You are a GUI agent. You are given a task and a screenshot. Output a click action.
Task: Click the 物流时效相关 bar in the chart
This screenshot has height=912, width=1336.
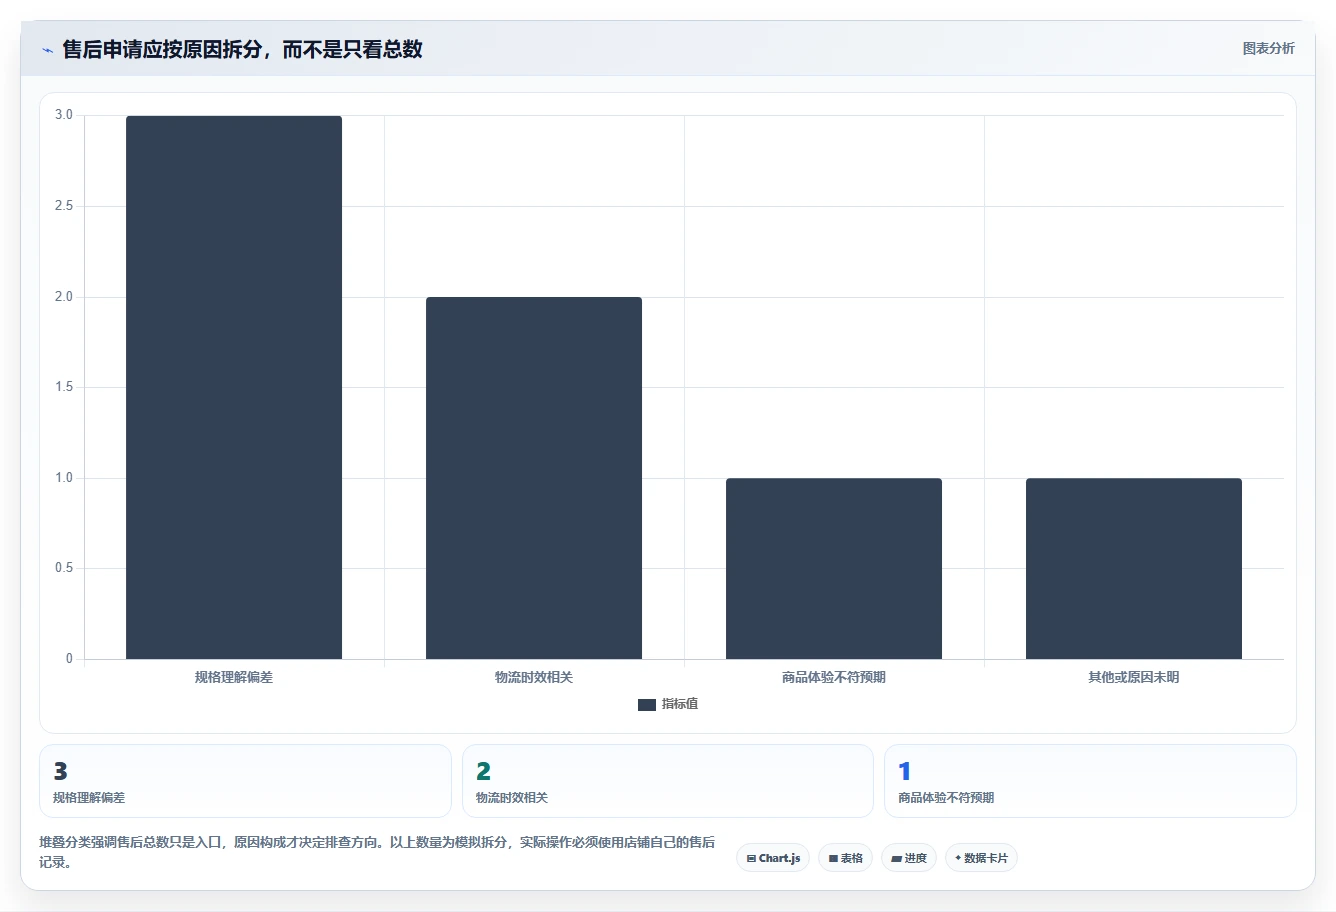coord(534,478)
